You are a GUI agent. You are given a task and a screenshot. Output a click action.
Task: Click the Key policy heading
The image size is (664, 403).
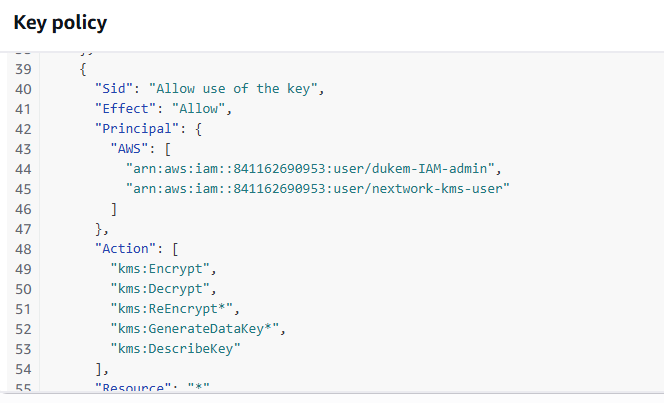(x=60, y=23)
